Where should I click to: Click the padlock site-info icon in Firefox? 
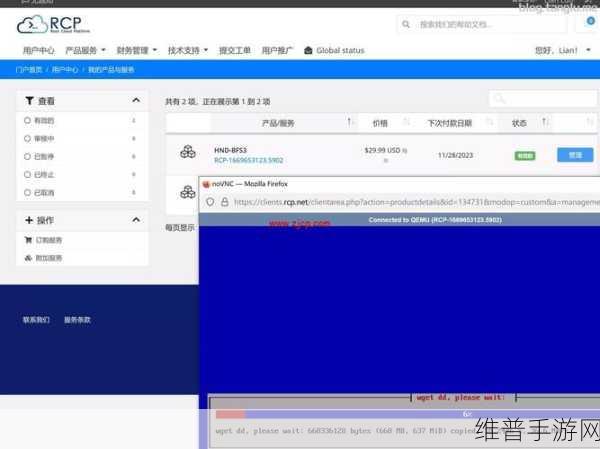(x=225, y=202)
